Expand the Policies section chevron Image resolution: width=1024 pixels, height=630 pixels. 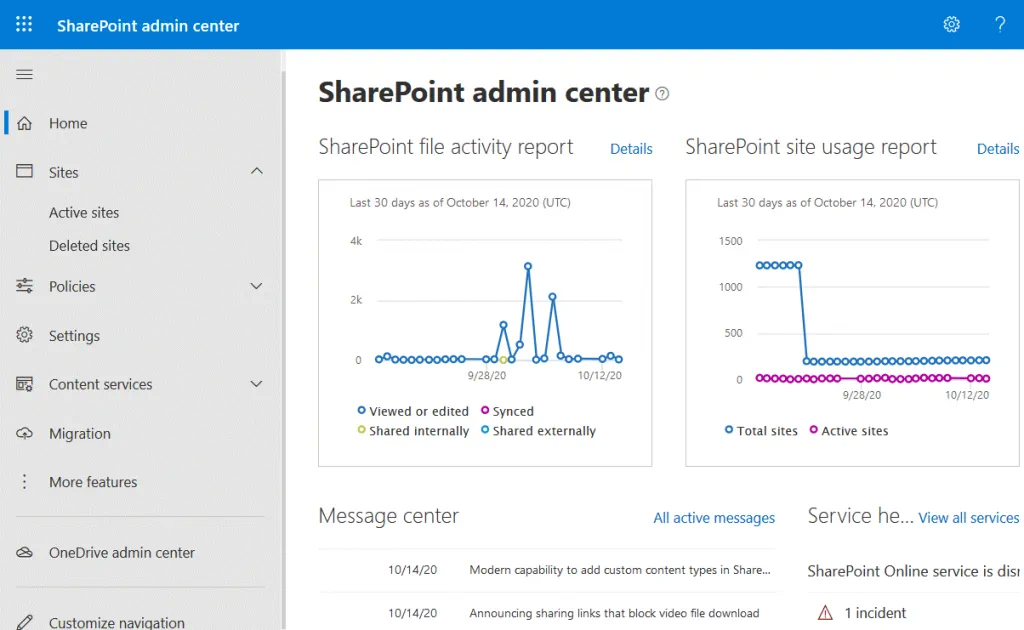click(x=256, y=286)
